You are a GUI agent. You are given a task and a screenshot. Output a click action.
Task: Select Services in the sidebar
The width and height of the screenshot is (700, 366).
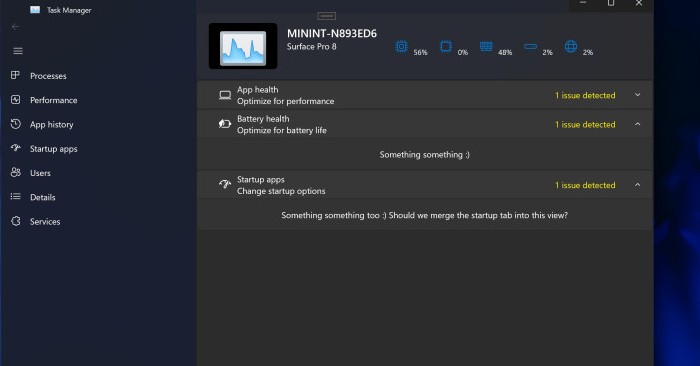tap(45, 221)
